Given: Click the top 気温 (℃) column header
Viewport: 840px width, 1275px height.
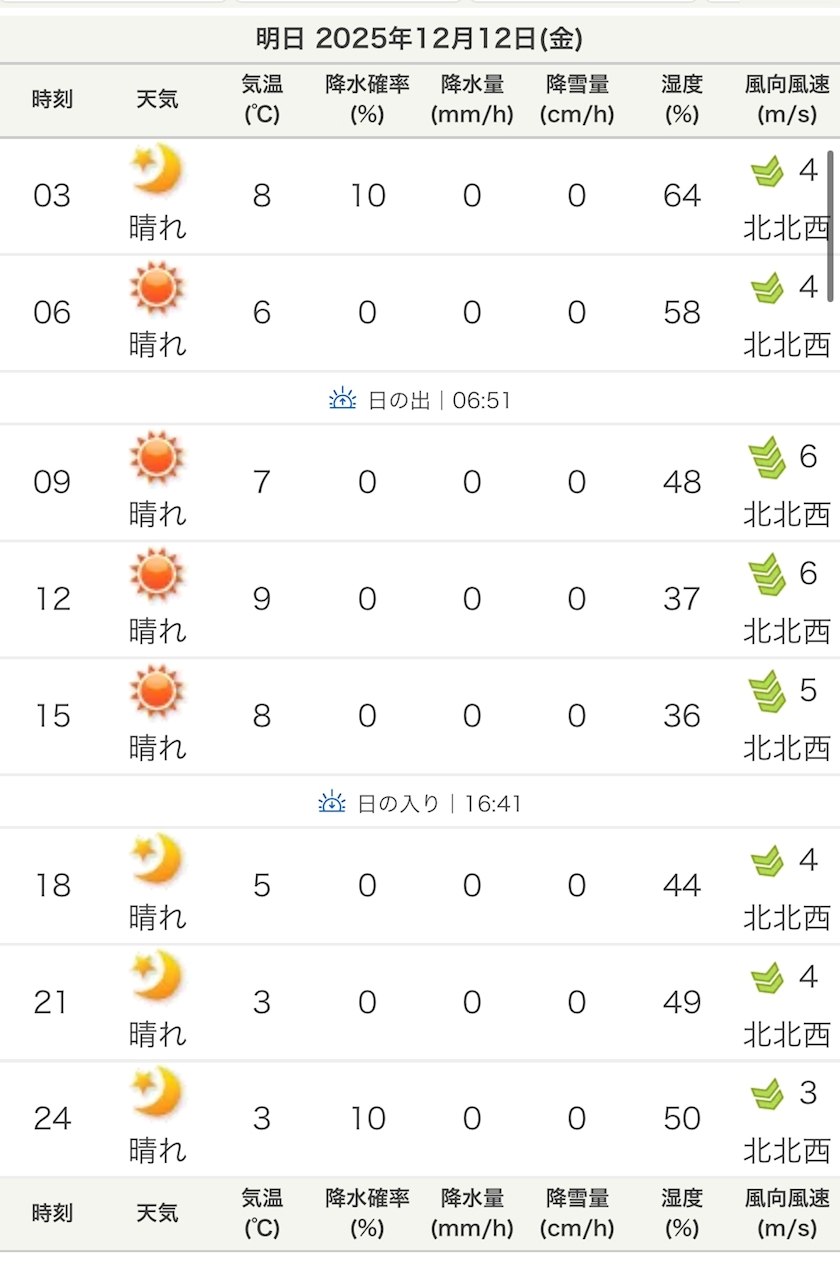Looking at the screenshot, I should point(262,99).
